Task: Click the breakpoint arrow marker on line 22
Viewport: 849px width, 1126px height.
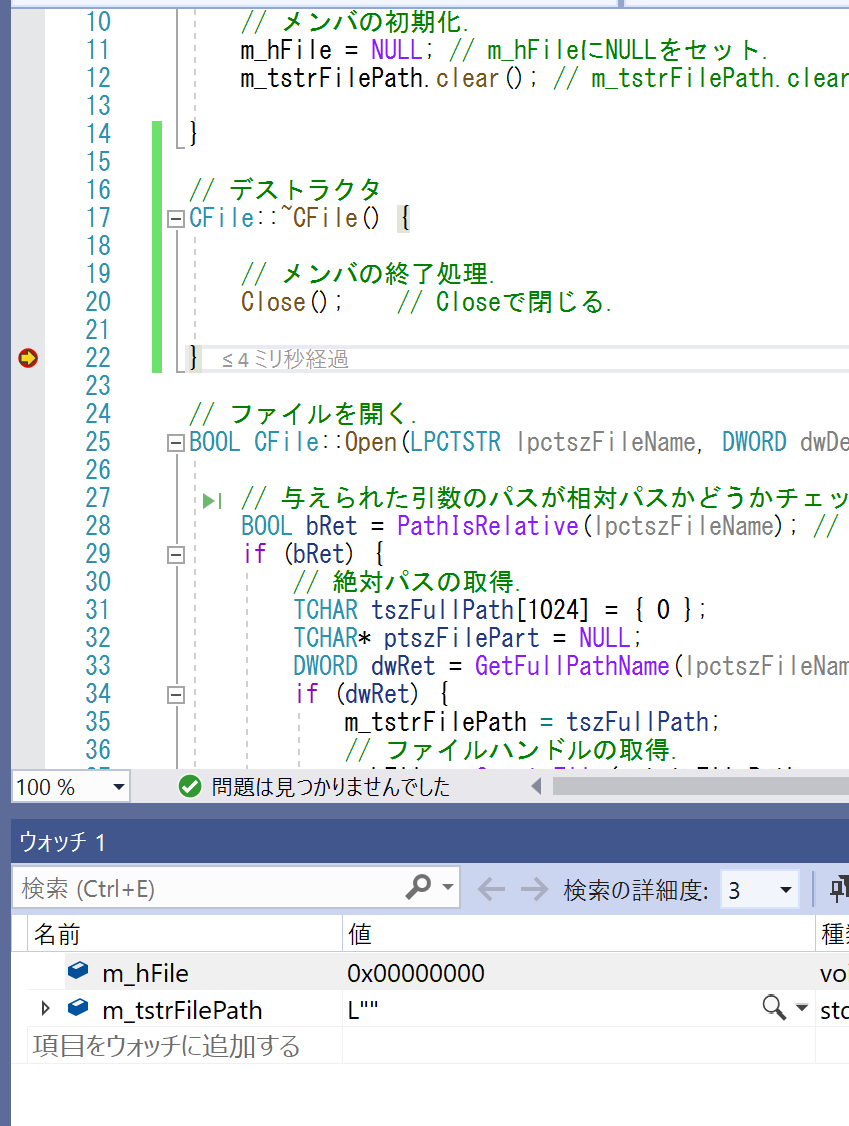Action: pos(28,358)
